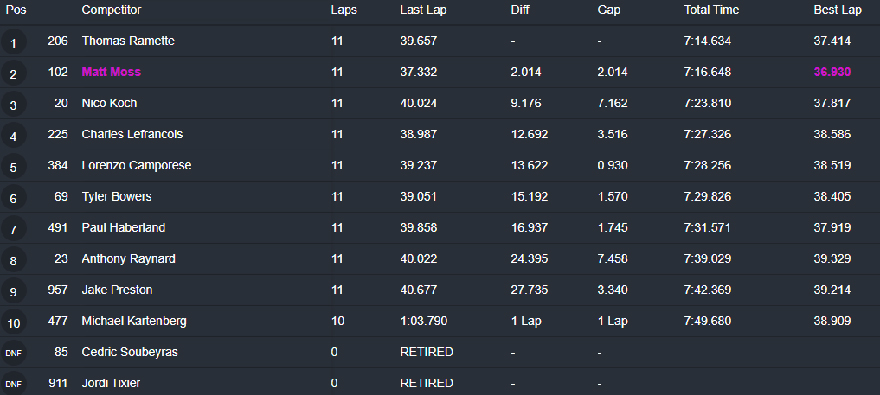880x395 pixels.
Task: Select position circle 9 for Jake Preston
Action: pos(13,291)
